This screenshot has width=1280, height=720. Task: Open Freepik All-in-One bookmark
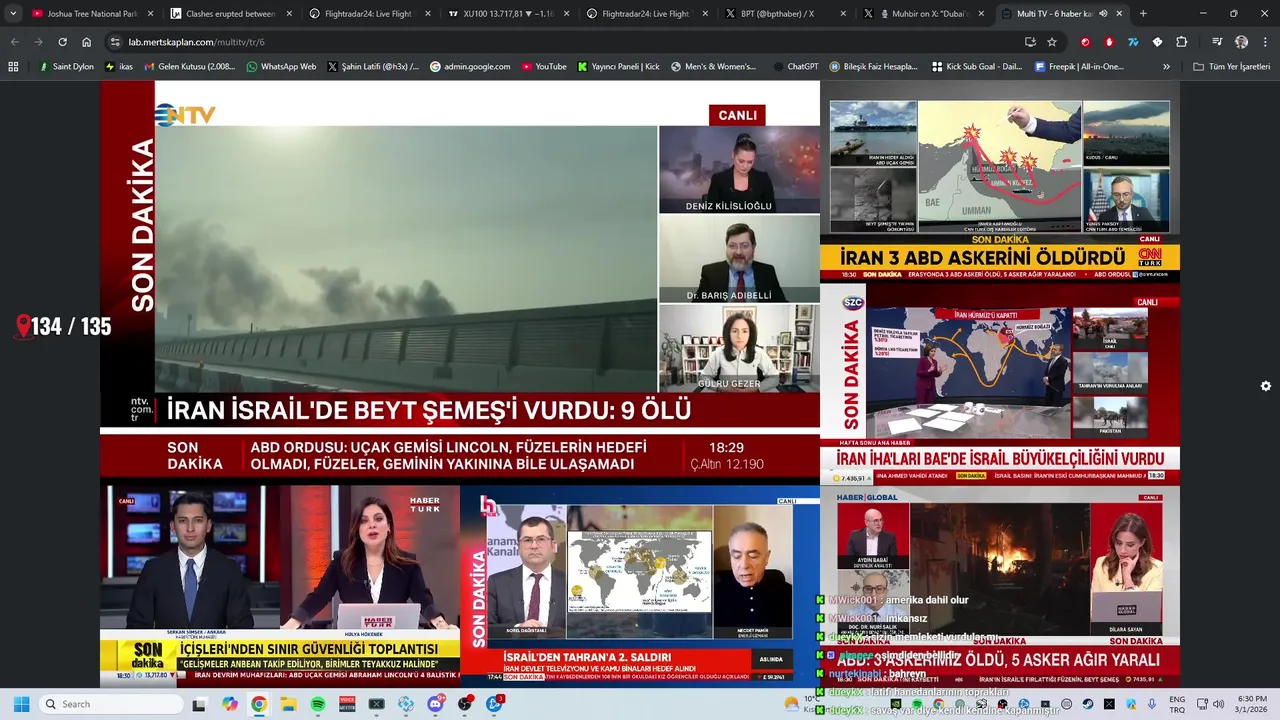(x=1079, y=67)
